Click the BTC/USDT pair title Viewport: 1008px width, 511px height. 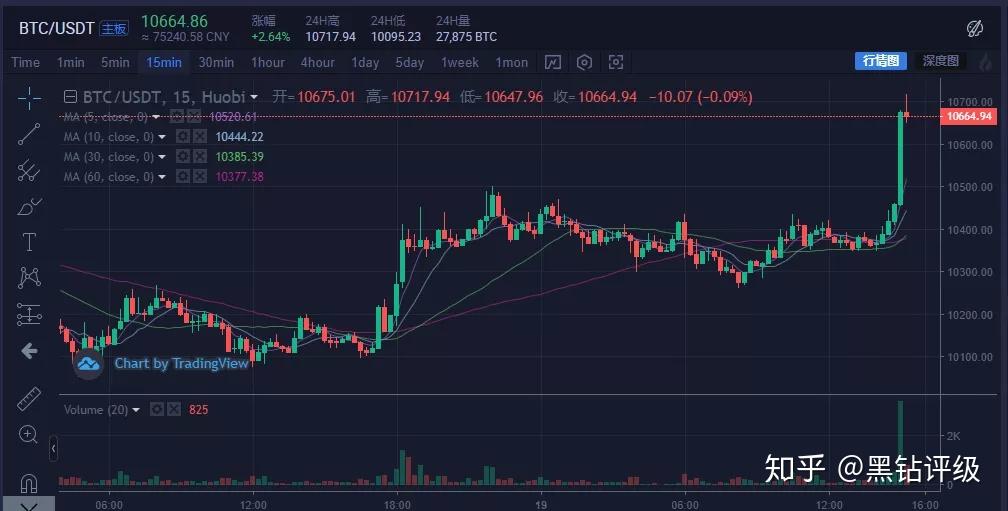pyautogui.click(x=57, y=28)
